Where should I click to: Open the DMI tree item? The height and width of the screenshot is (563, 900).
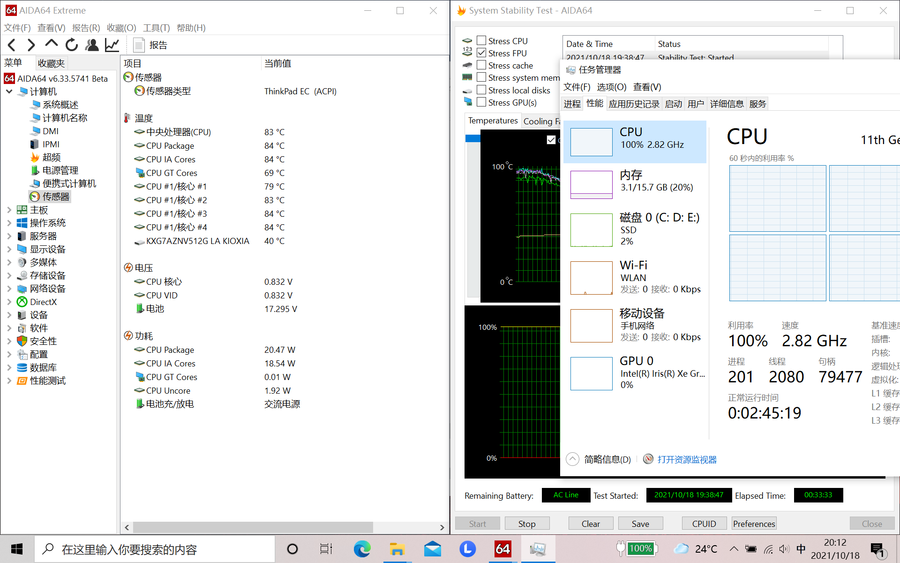point(51,131)
